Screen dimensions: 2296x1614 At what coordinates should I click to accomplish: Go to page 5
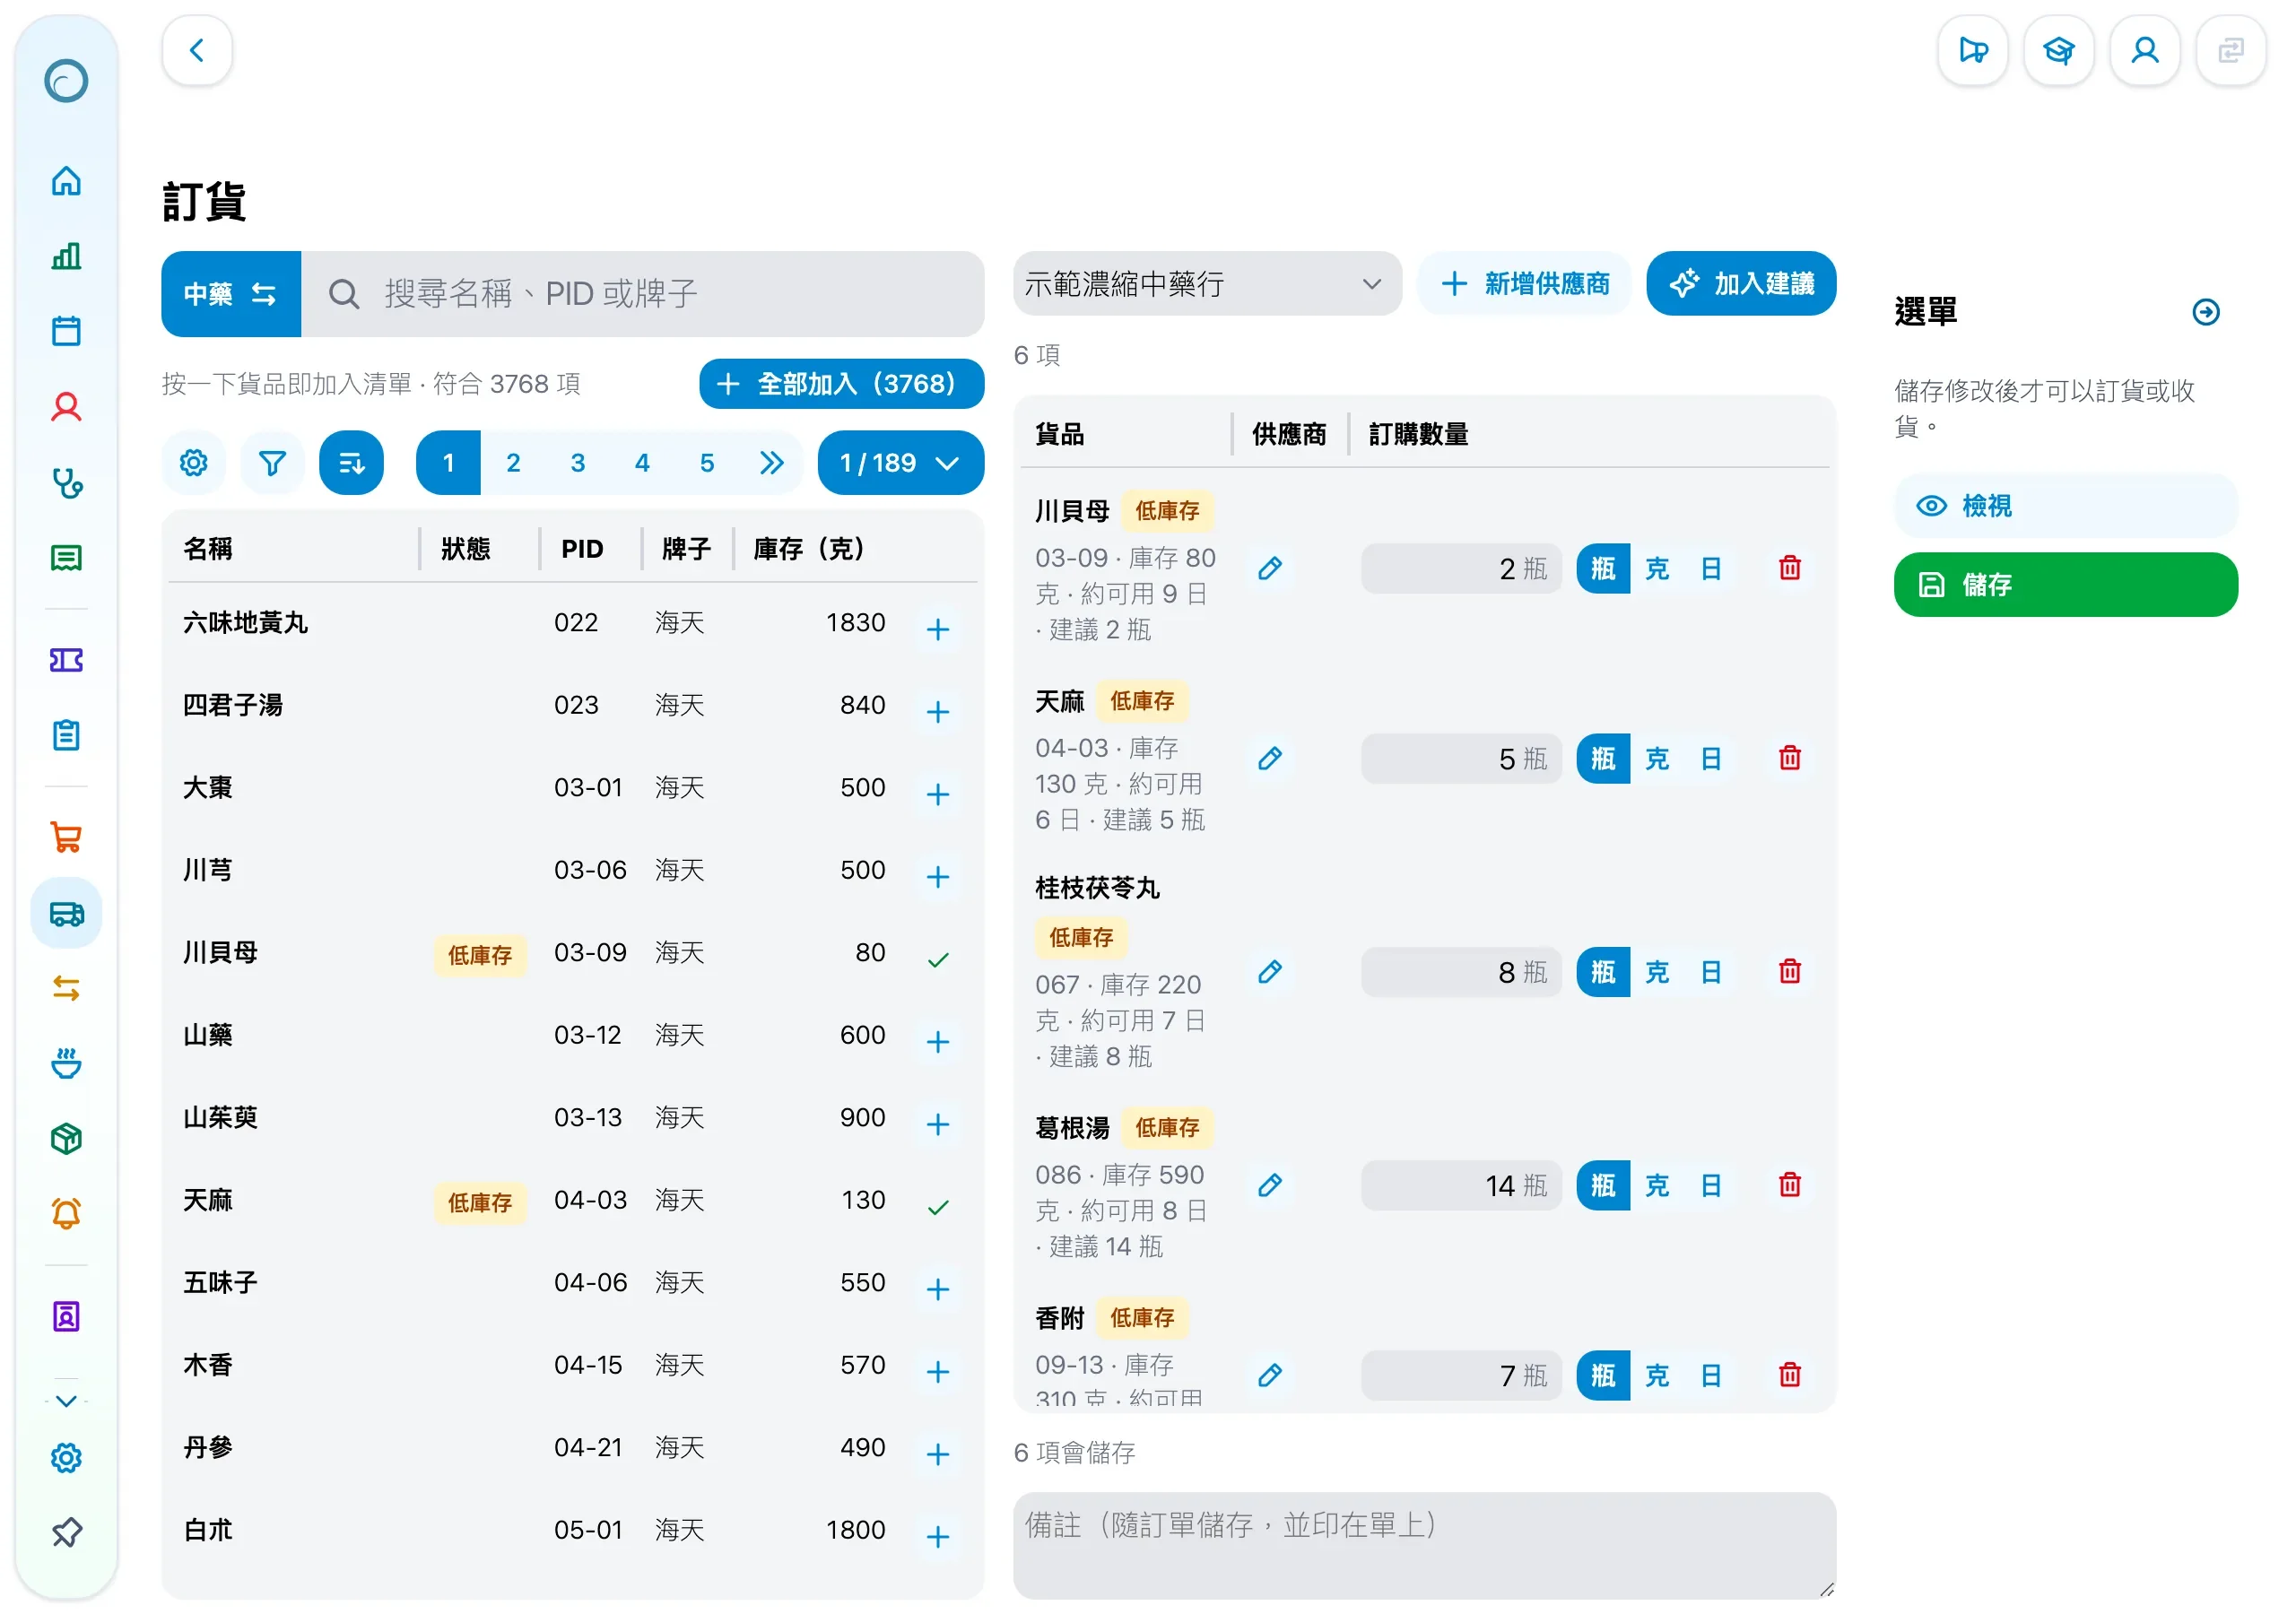click(707, 463)
